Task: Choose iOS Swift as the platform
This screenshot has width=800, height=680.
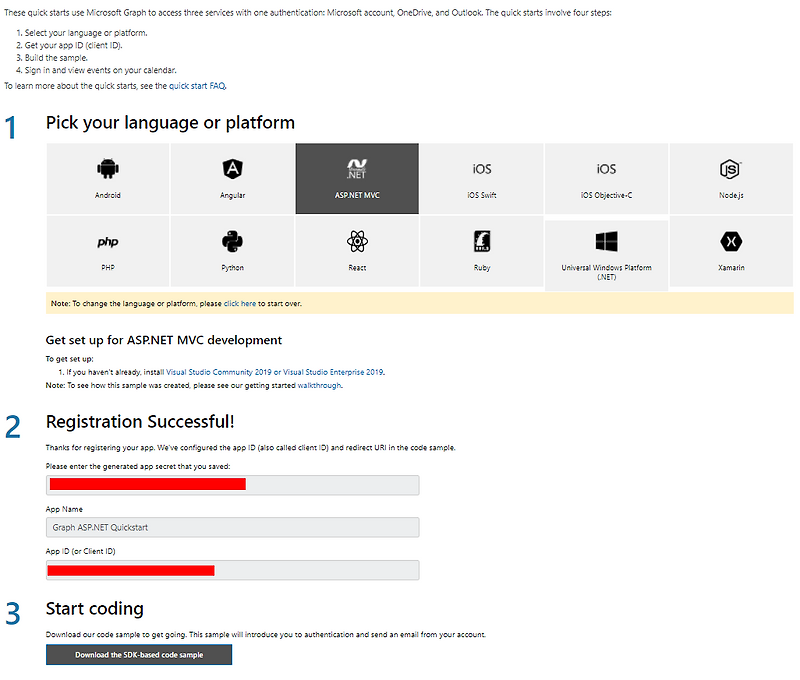Action: point(481,178)
